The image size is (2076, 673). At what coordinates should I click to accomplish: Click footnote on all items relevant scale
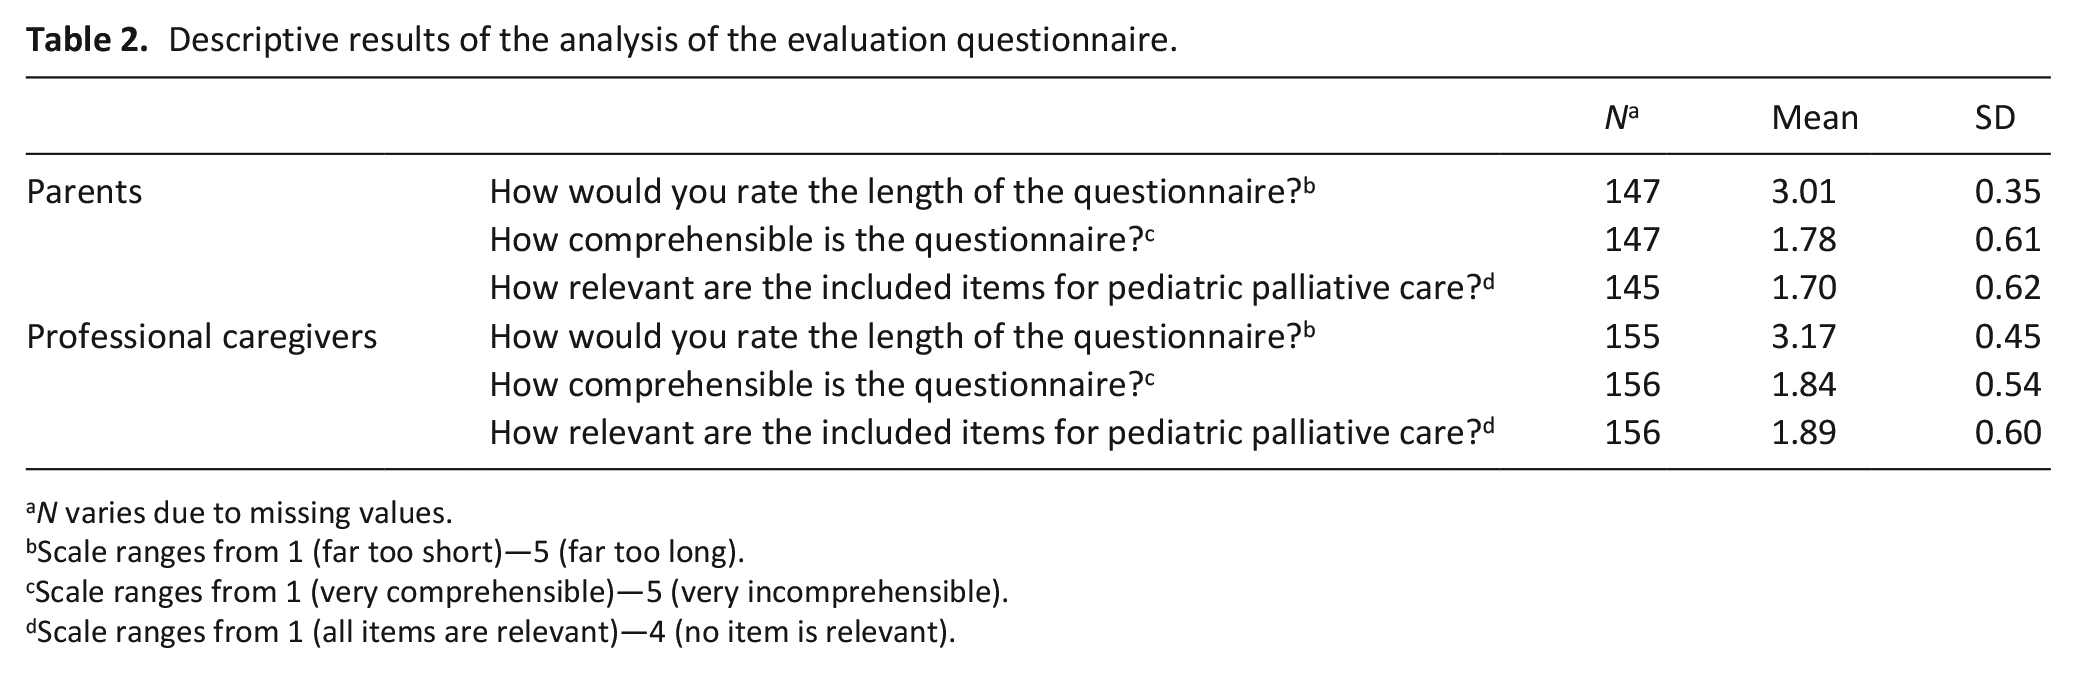[491, 633]
